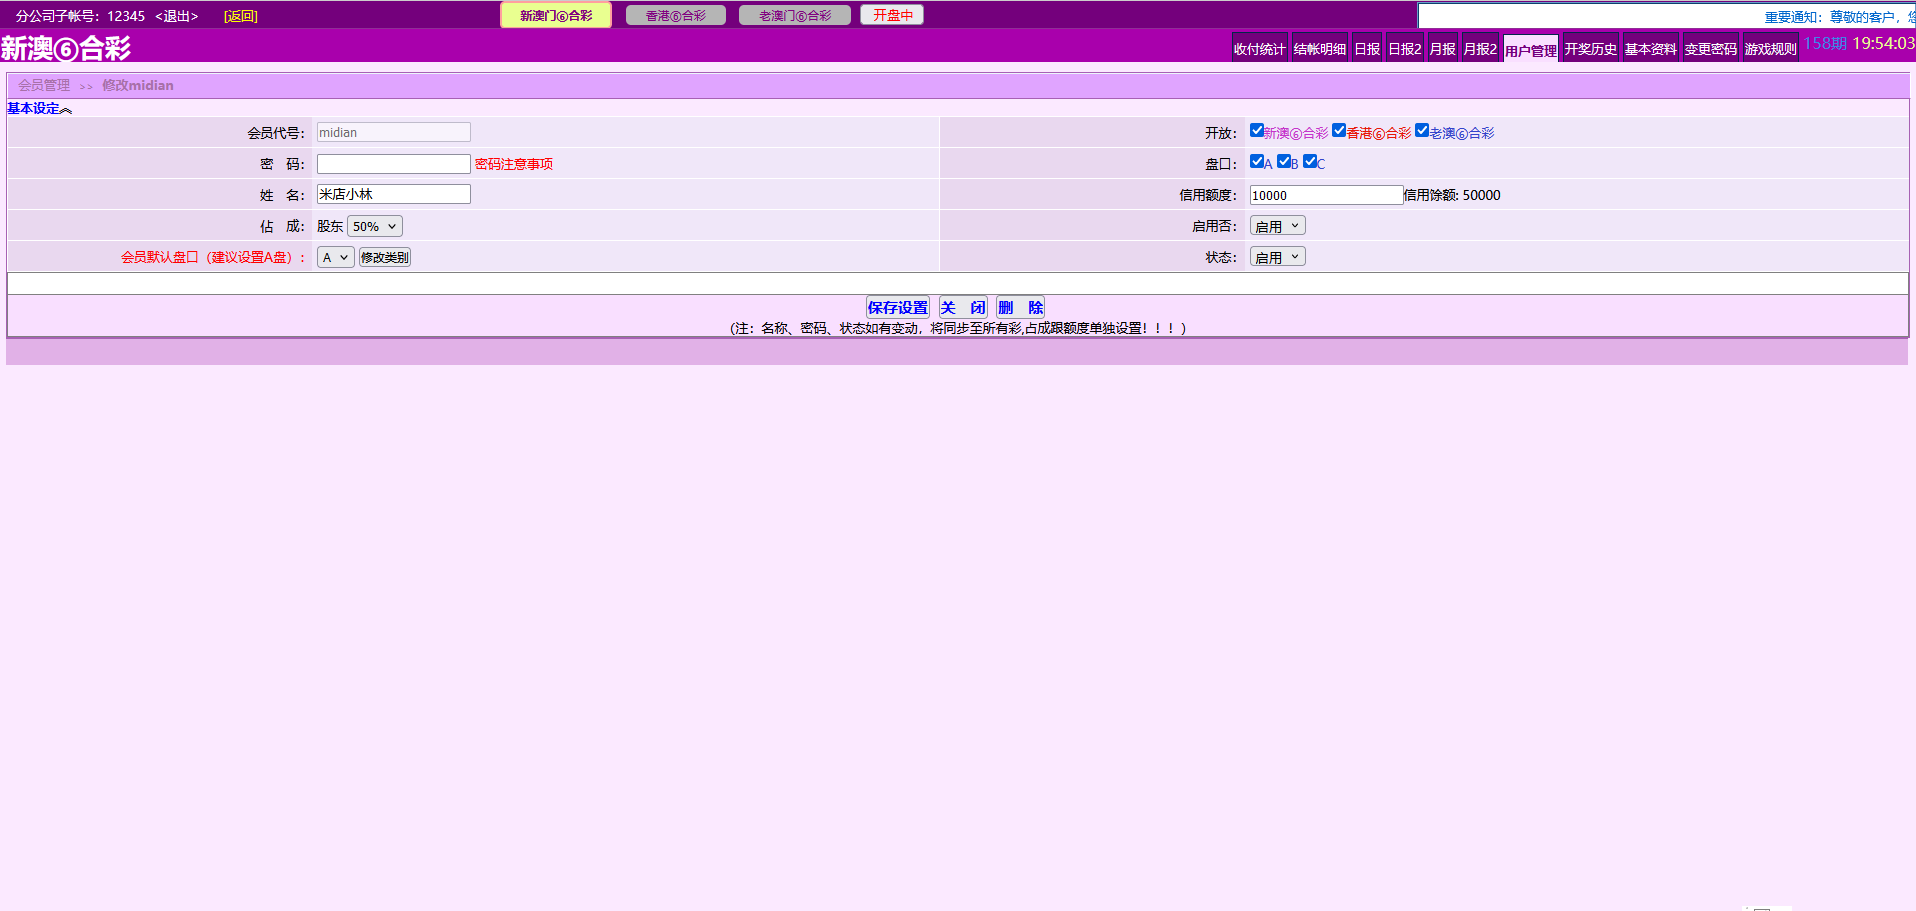The width and height of the screenshot is (1916, 911).
Task: Open the 基本资料 menu
Action: click(x=1651, y=49)
